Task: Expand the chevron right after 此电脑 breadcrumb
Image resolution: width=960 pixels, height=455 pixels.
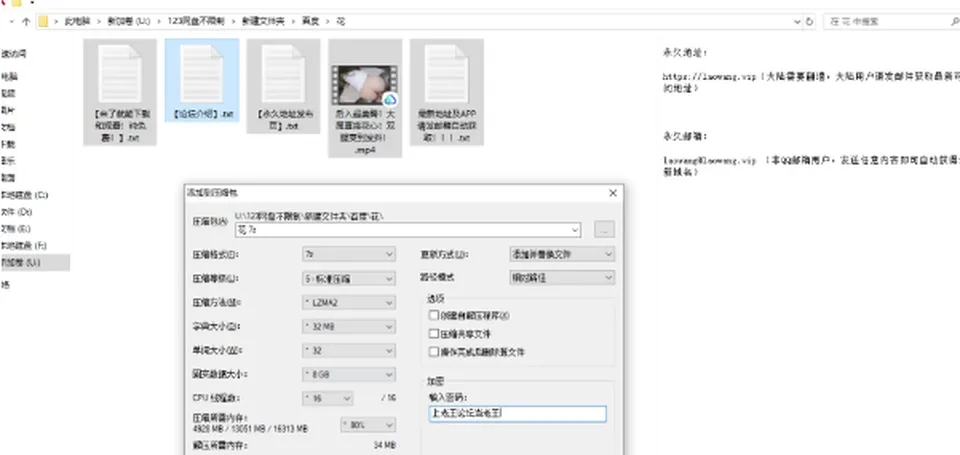Action: [99, 21]
